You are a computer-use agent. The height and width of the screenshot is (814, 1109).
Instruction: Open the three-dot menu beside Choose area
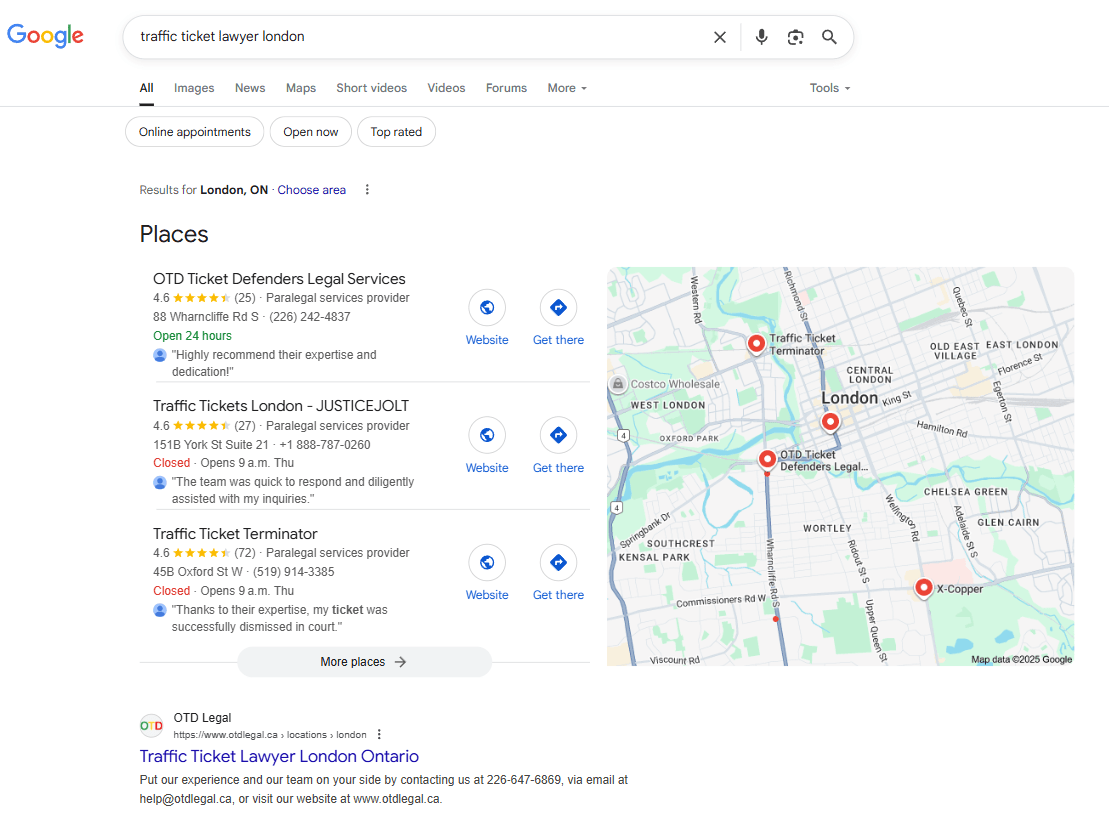pos(367,190)
